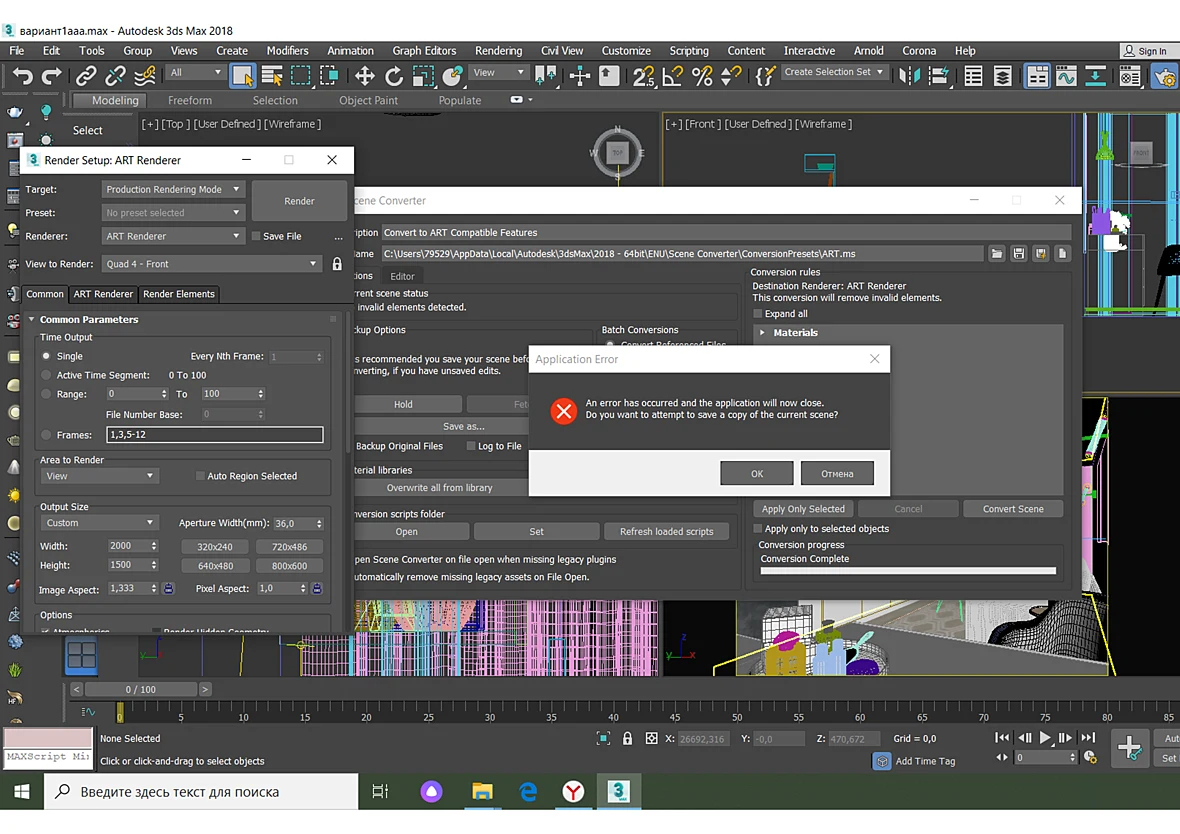Switch to ART Renderer tab

pos(103,294)
